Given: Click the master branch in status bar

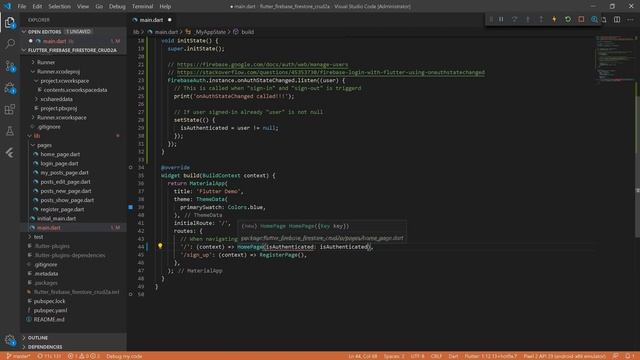Looking at the screenshot, I should tap(18, 356).
